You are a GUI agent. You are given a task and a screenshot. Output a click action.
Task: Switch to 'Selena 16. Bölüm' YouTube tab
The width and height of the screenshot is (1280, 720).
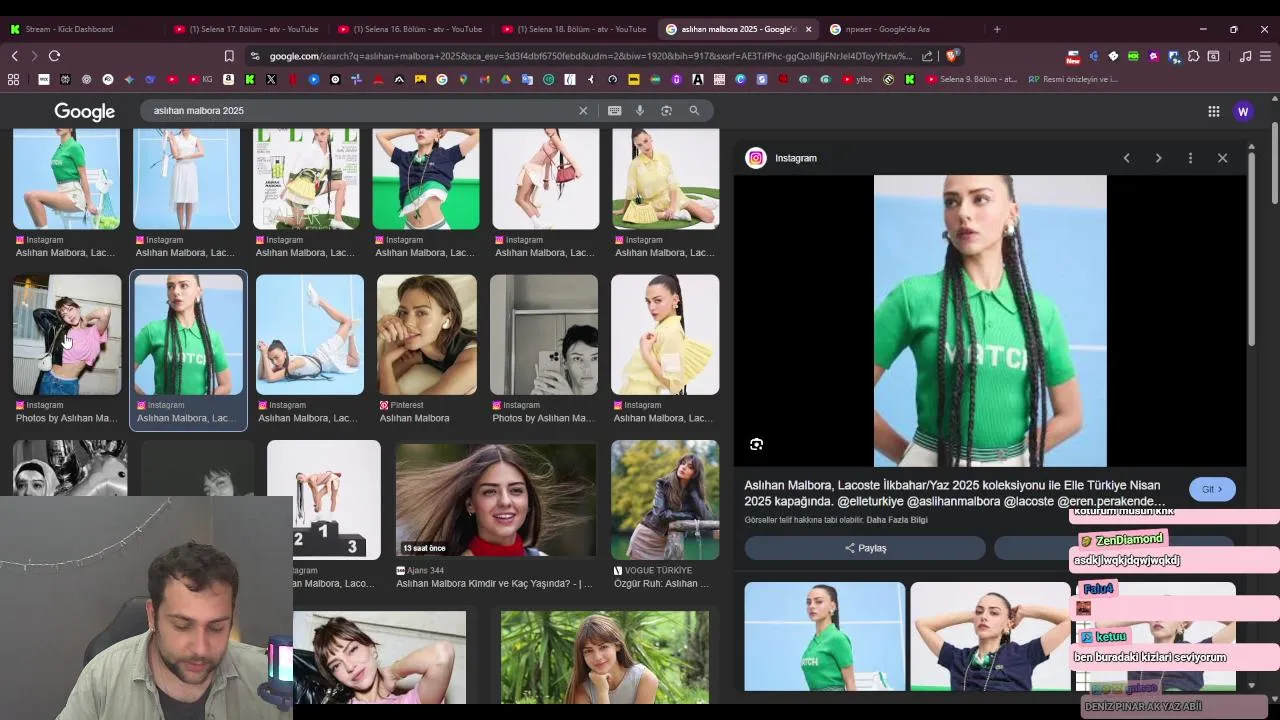pyautogui.click(x=409, y=29)
